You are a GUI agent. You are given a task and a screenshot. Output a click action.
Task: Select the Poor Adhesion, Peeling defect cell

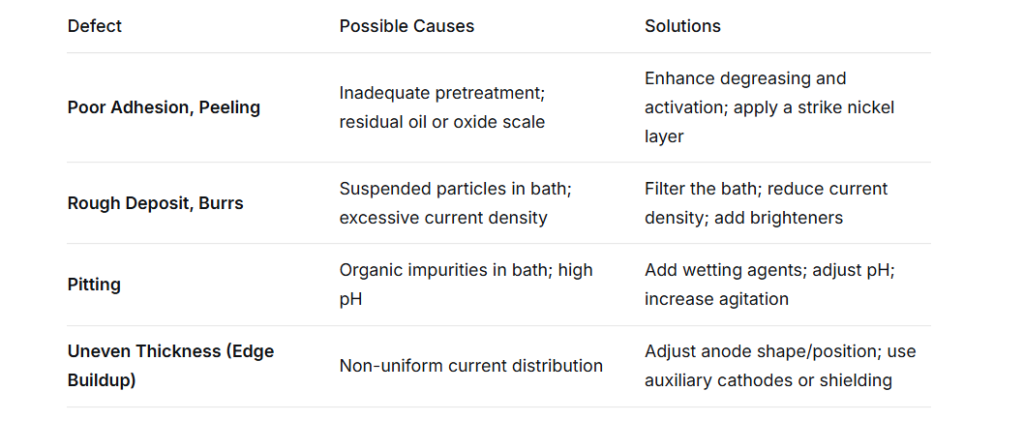[163, 107]
